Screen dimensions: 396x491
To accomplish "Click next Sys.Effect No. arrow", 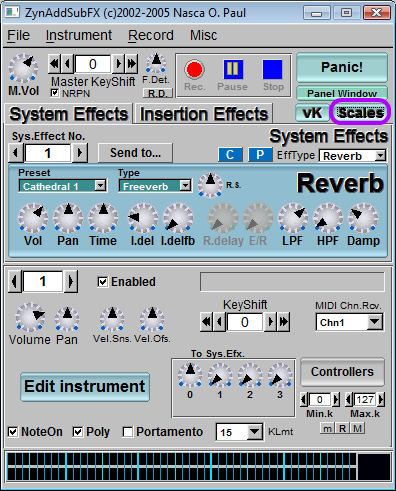I will click(x=79, y=153).
